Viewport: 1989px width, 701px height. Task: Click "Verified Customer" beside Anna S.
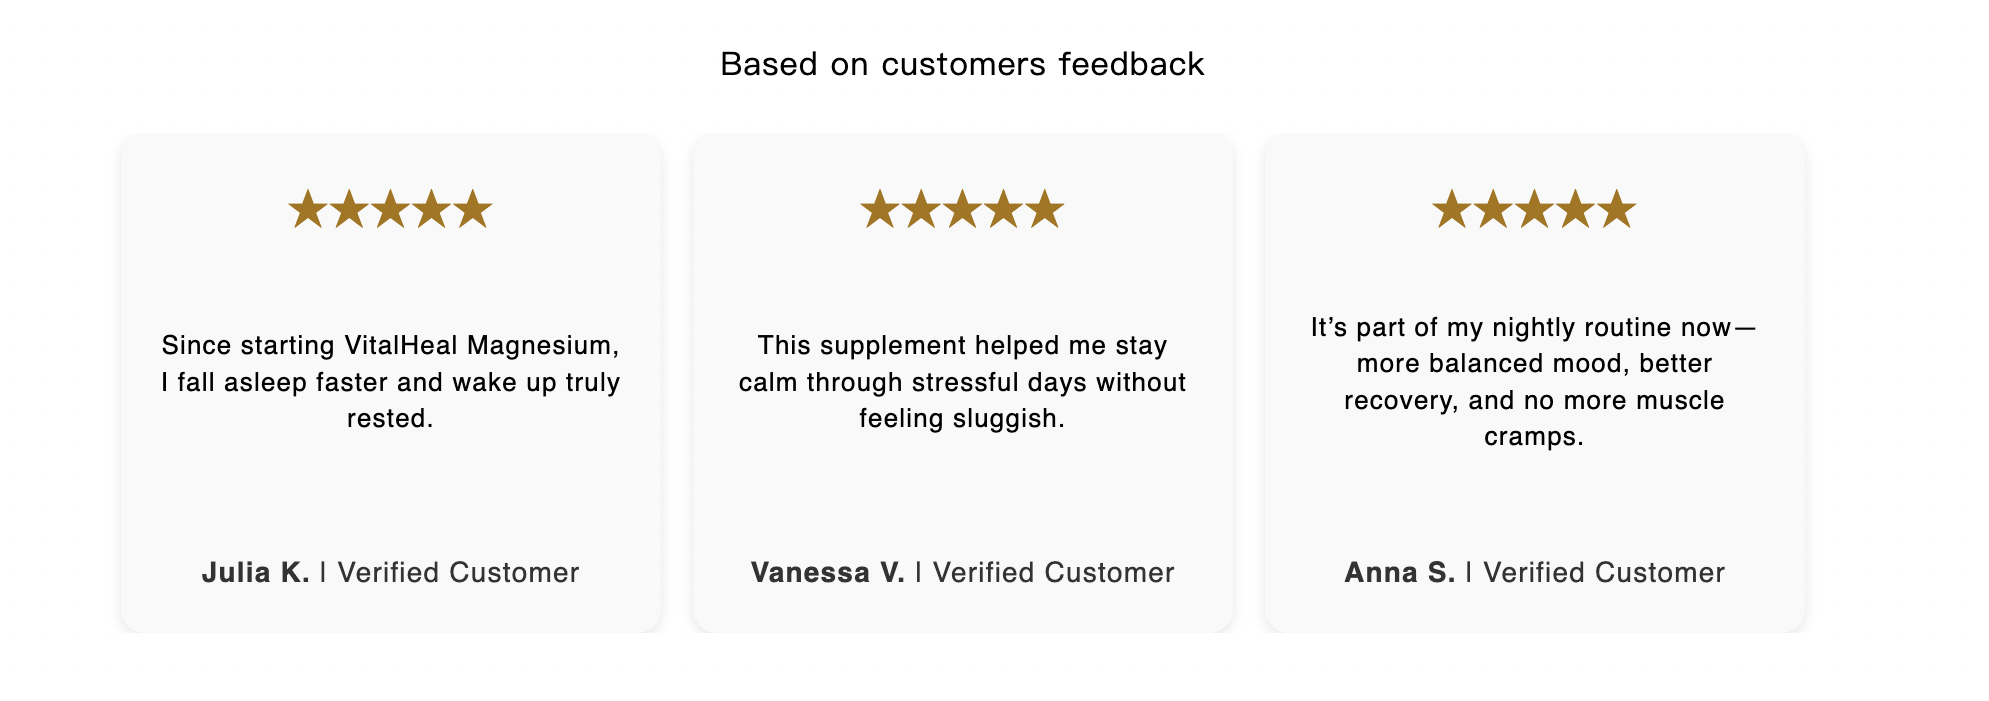[x=1604, y=573]
